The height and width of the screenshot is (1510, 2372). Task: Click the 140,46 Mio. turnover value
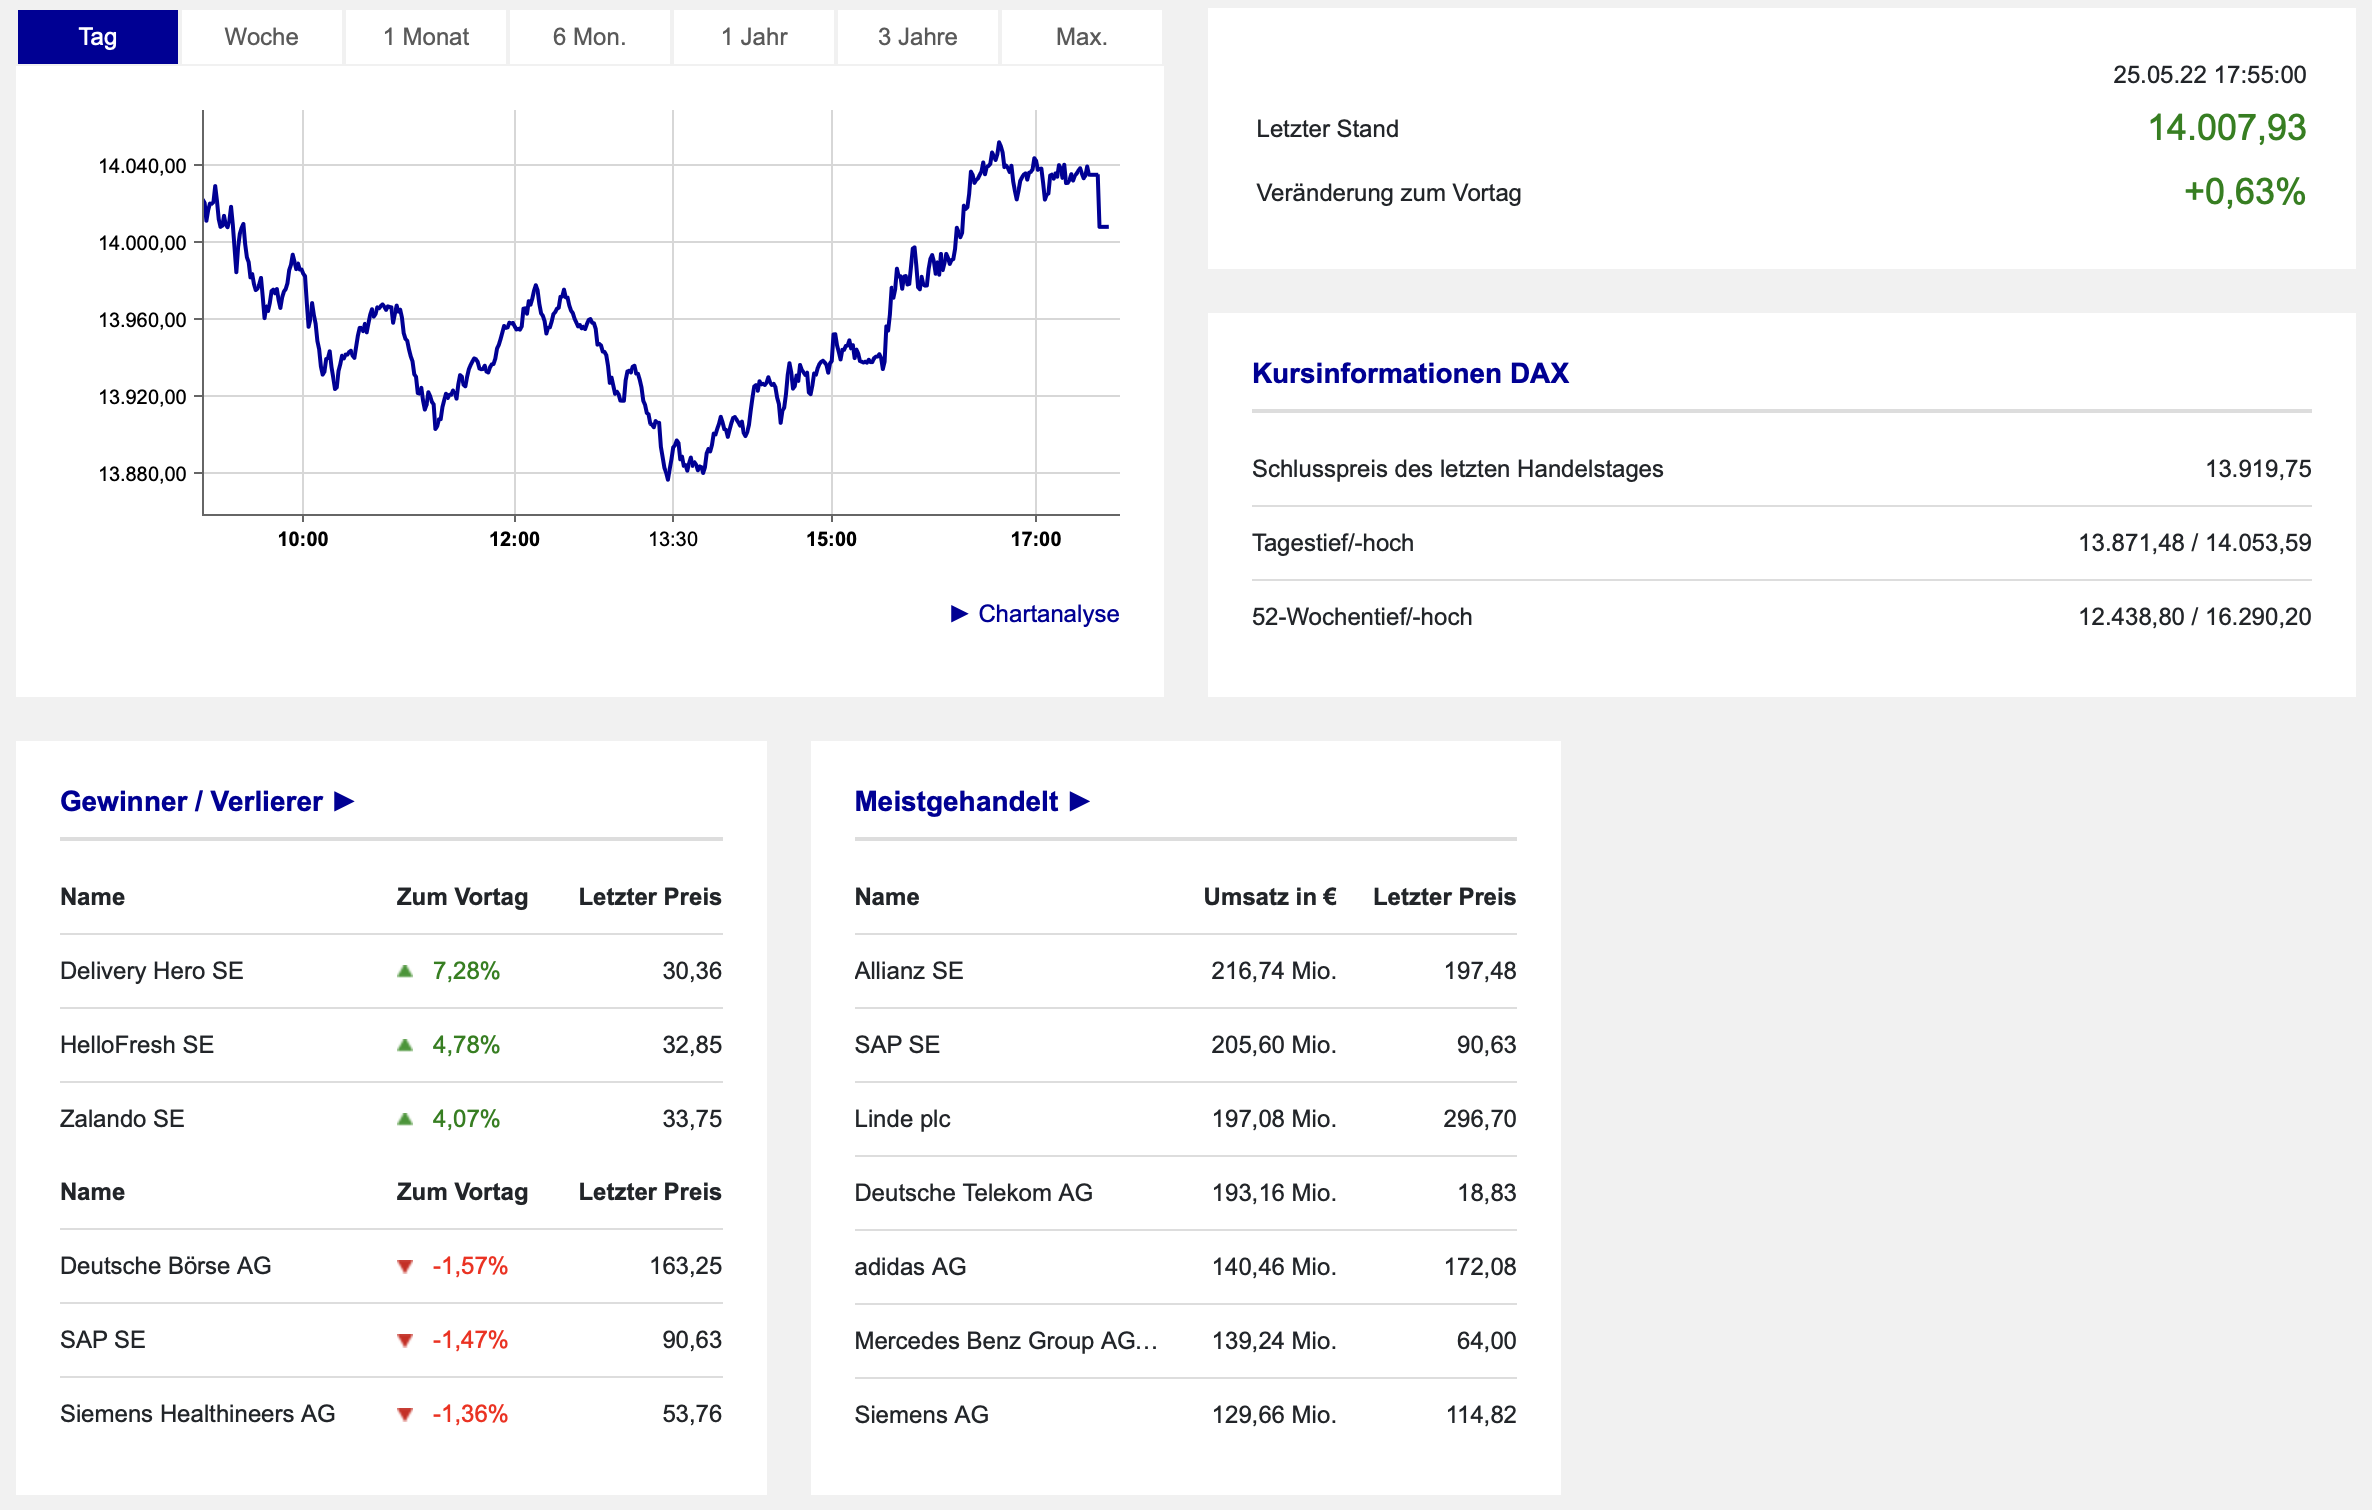point(1274,1267)
